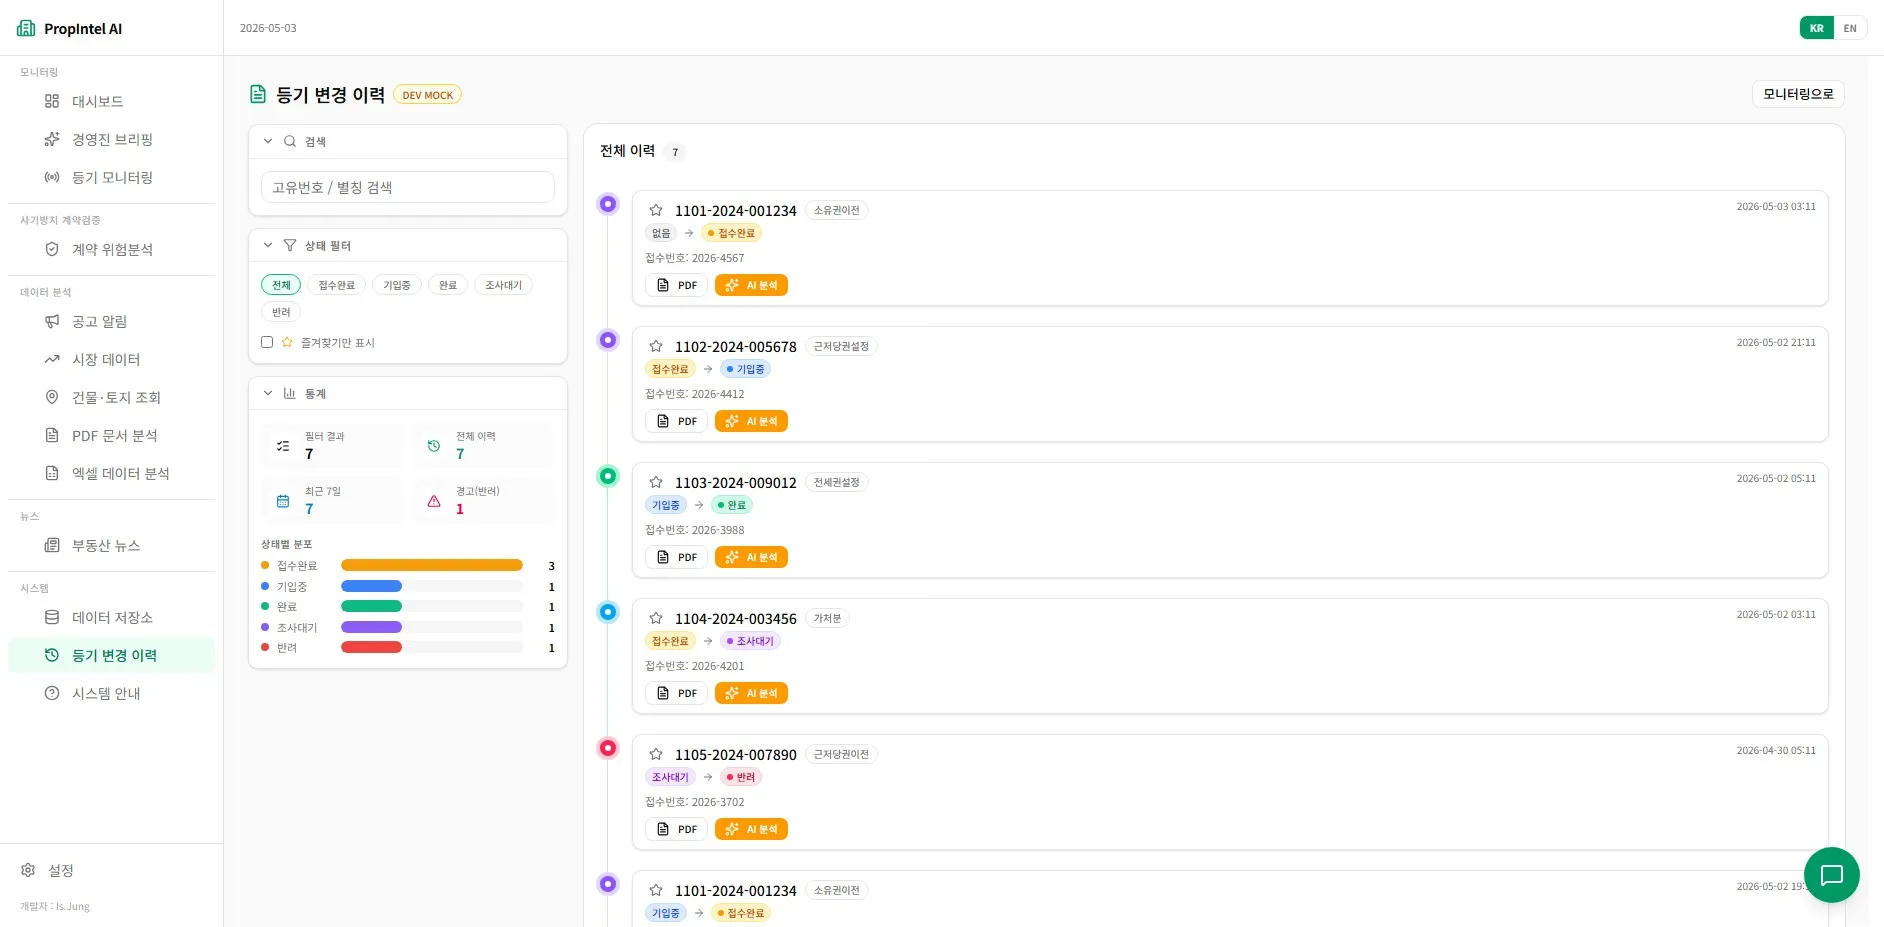Click the help icon for 시스템 안내
The width and height of the screenshot is (1884, 927).
pos(52,693)
